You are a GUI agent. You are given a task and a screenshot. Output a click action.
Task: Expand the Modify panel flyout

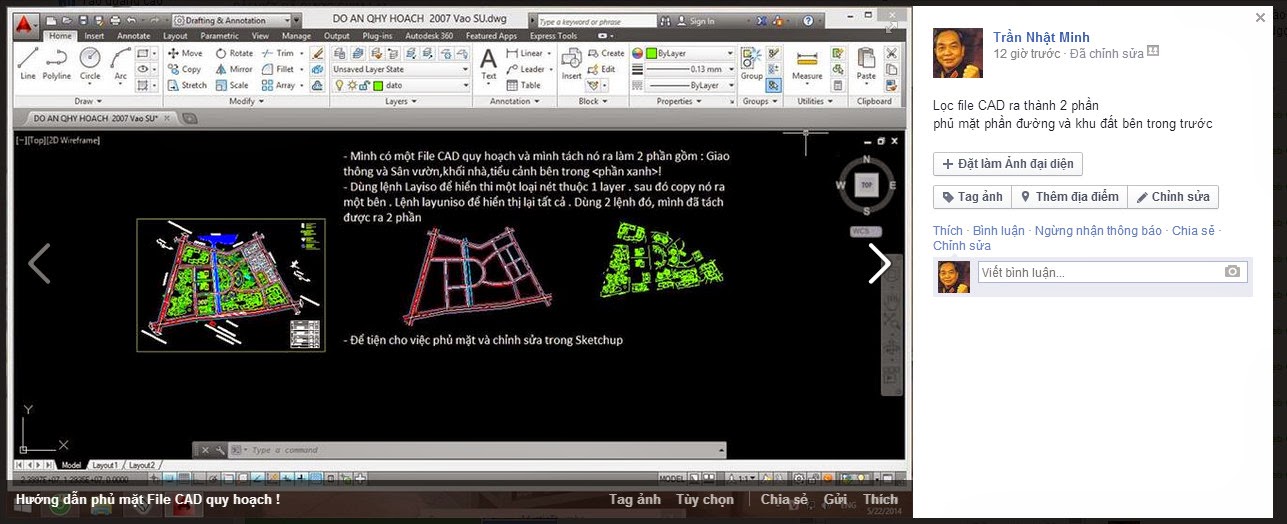(x=245, y=101)
